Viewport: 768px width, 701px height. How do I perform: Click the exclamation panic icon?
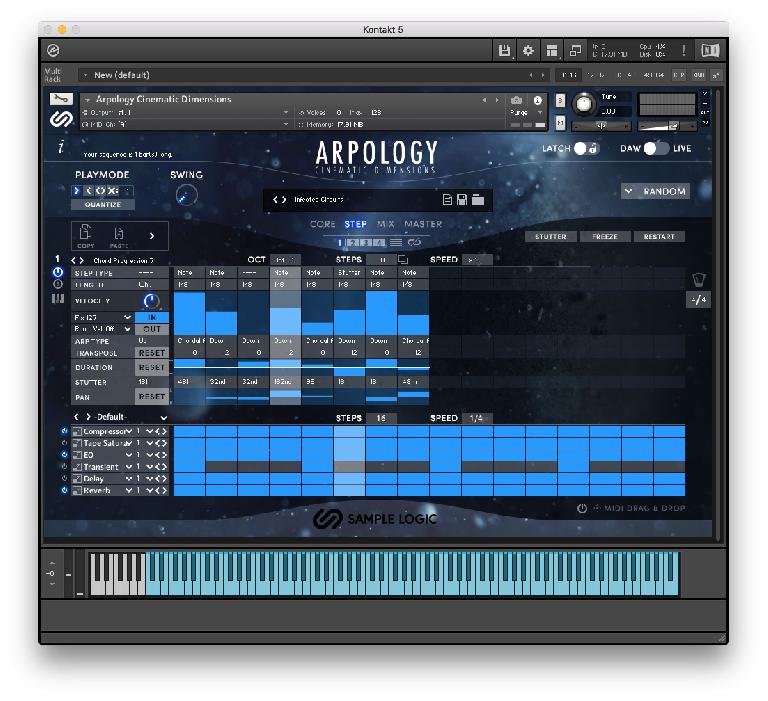[x=684, y=50]
